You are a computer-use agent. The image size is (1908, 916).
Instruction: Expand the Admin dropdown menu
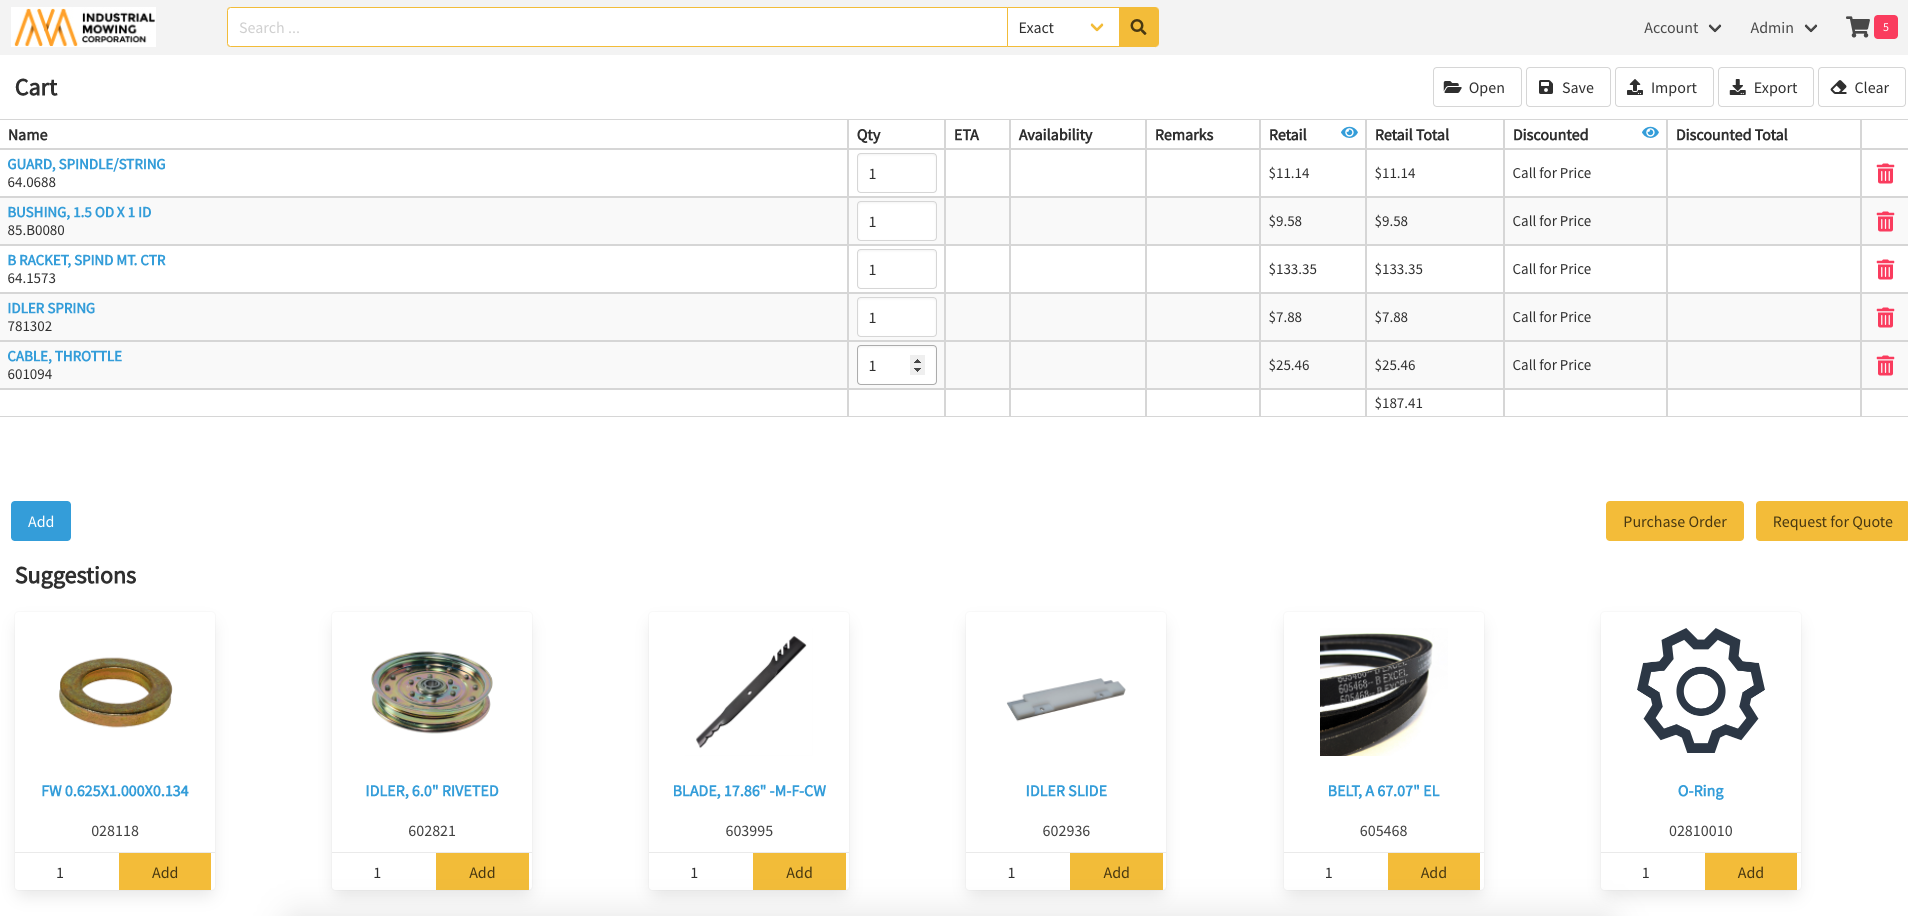pyautogui.click(x=1783, y=28)
